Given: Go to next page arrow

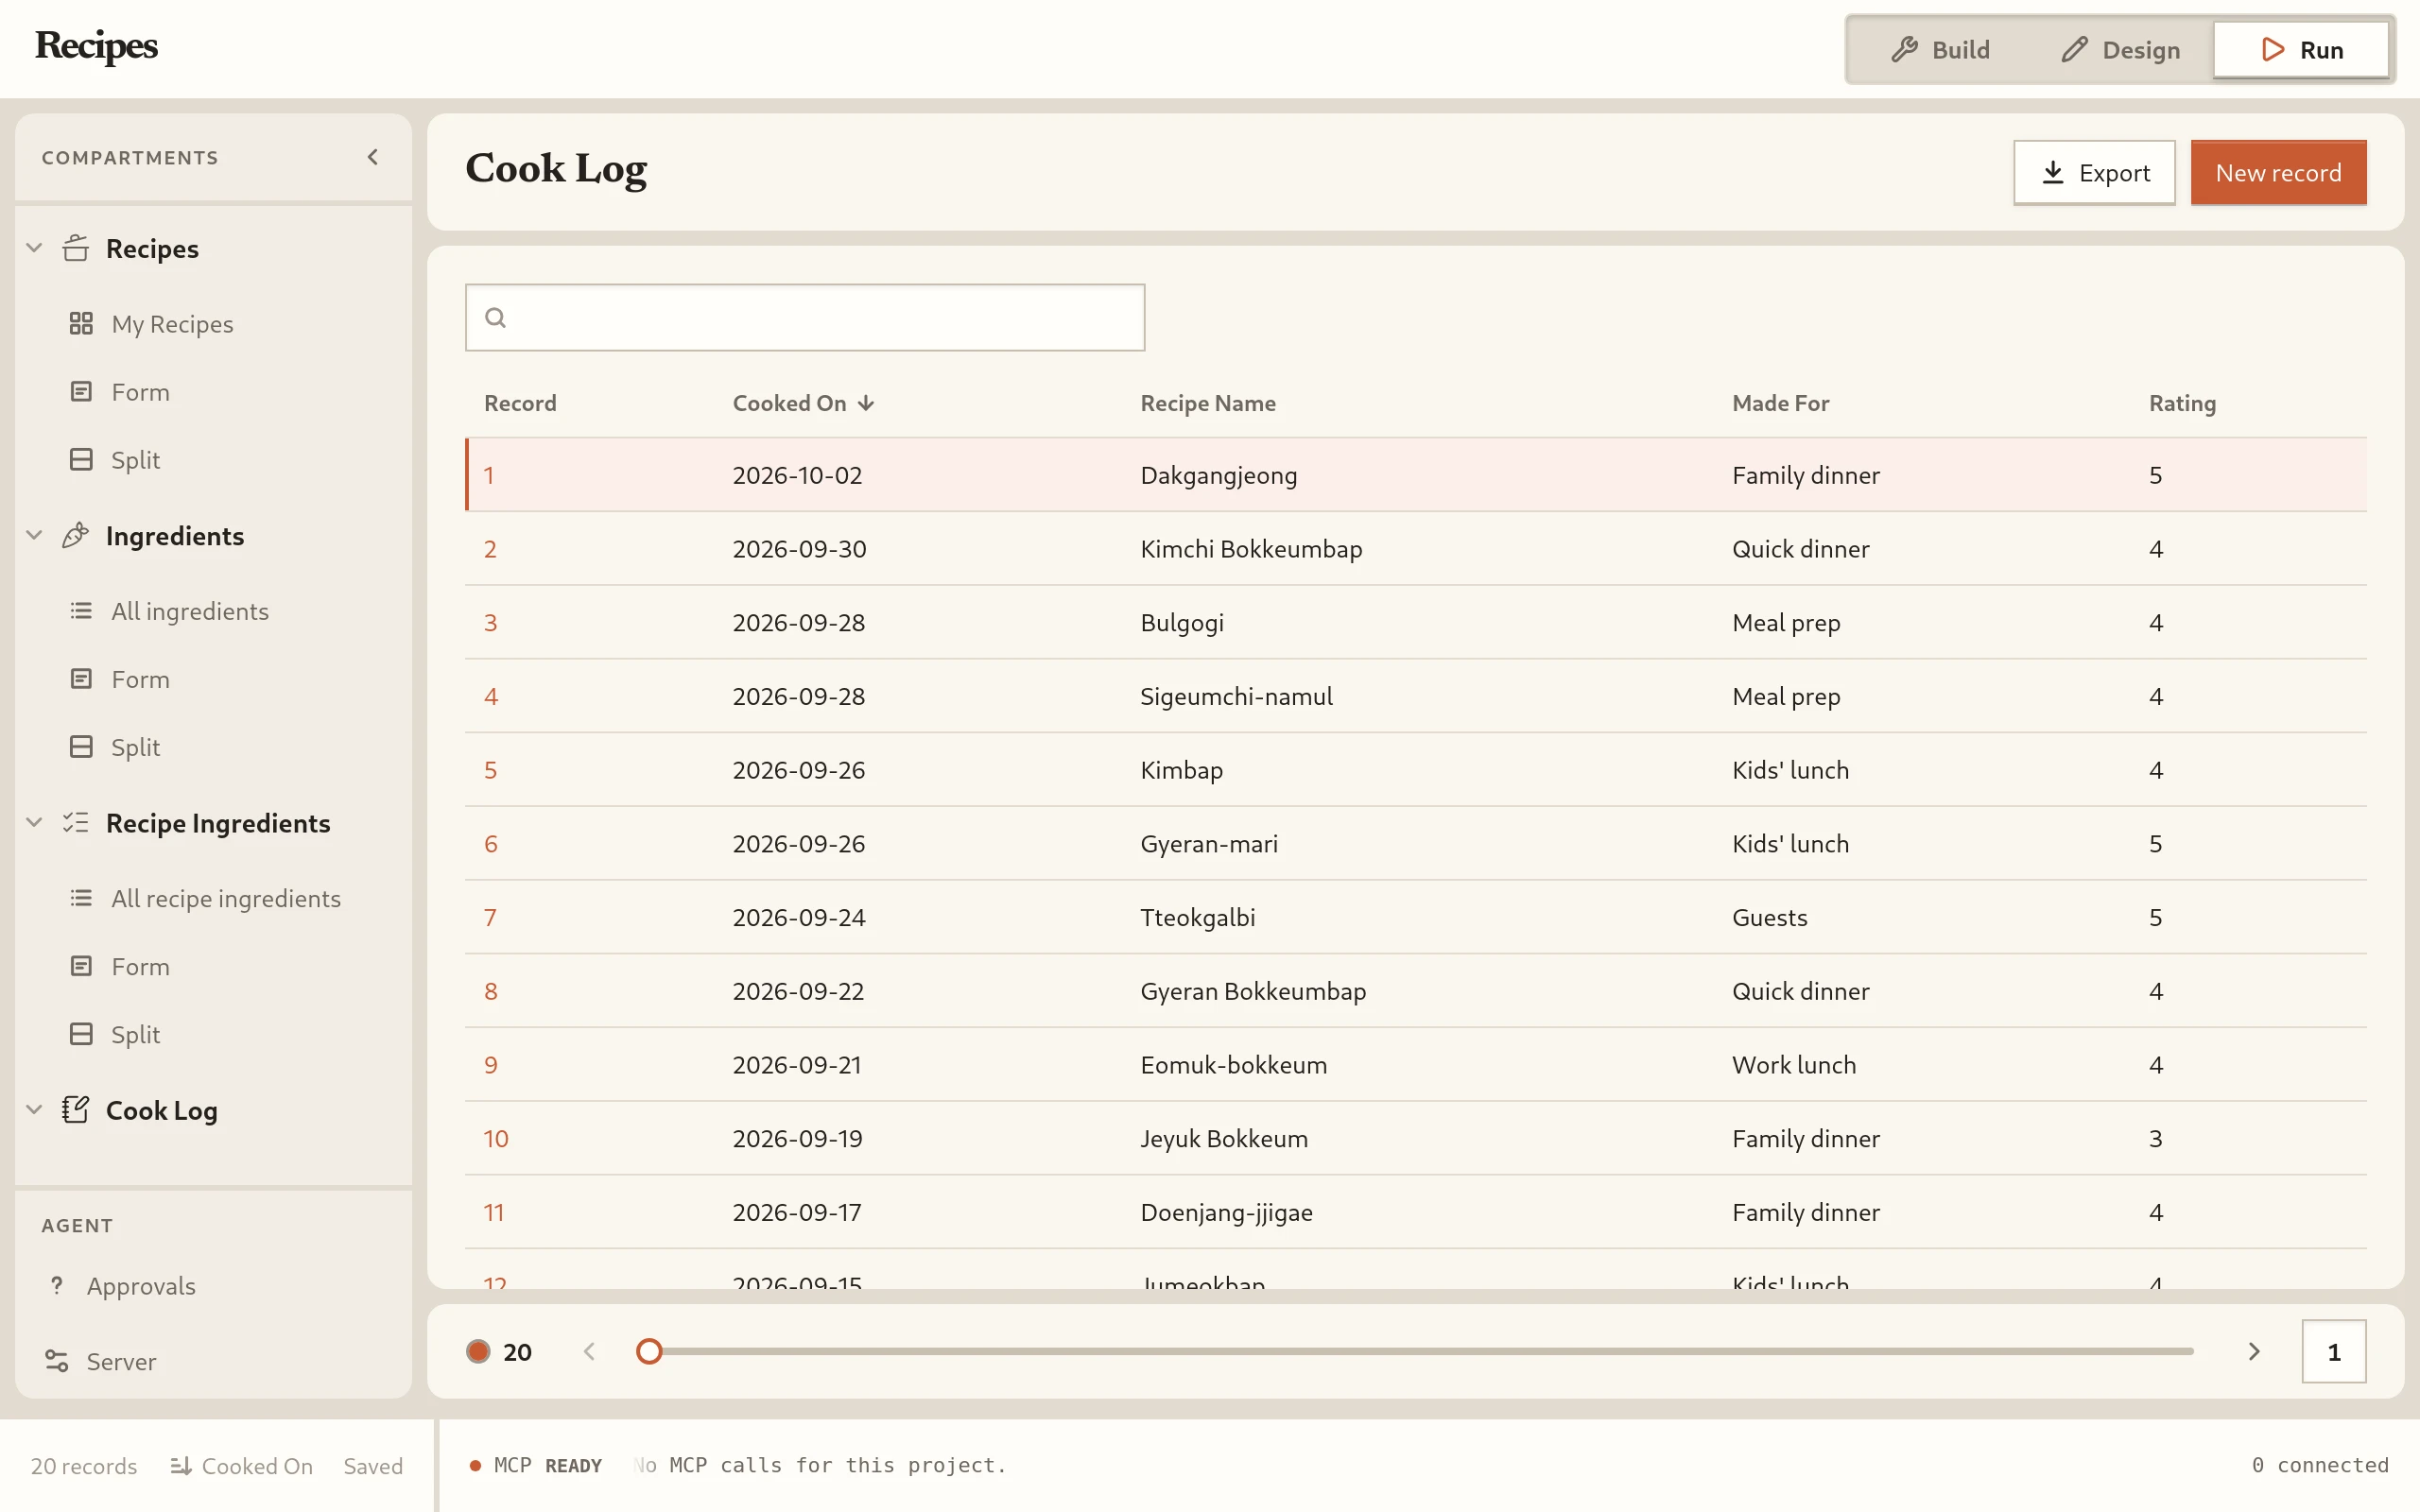Looking at the screenshot, I should 2253,1351.
